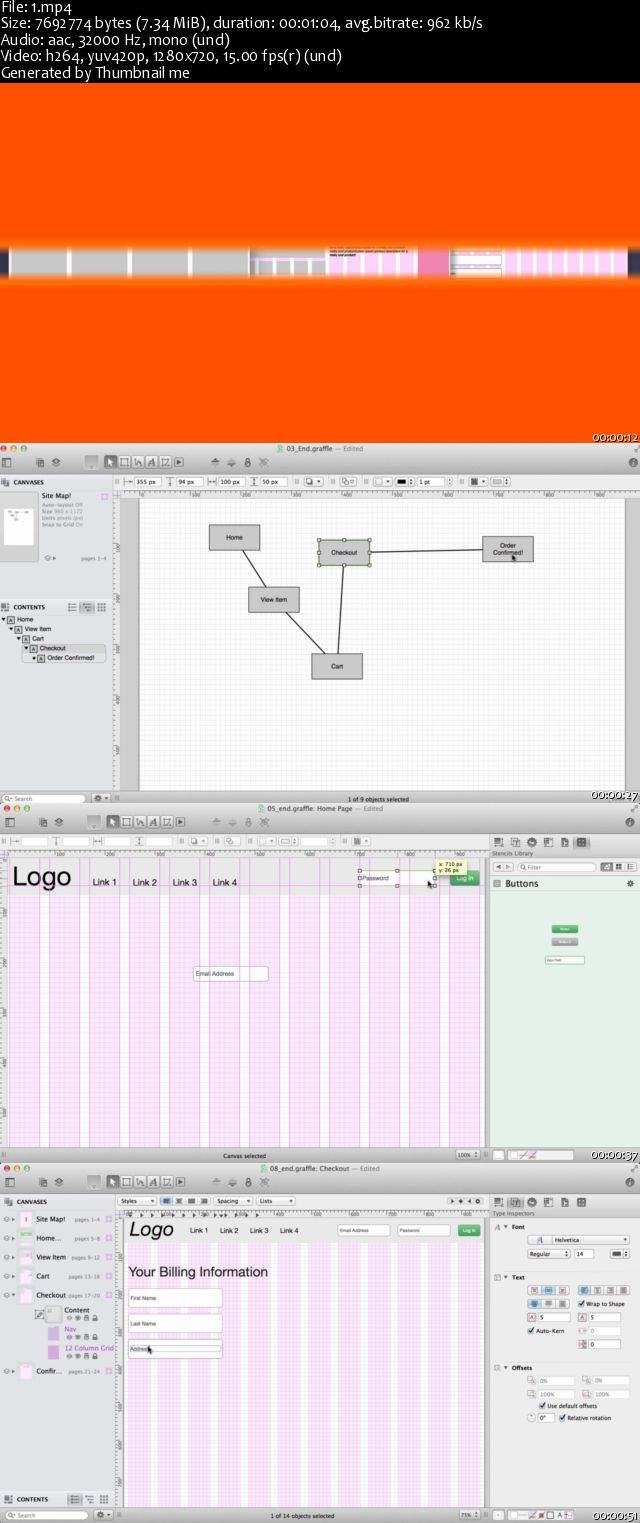Open the Regular font style dropdown

click(x=549, y=1253)
